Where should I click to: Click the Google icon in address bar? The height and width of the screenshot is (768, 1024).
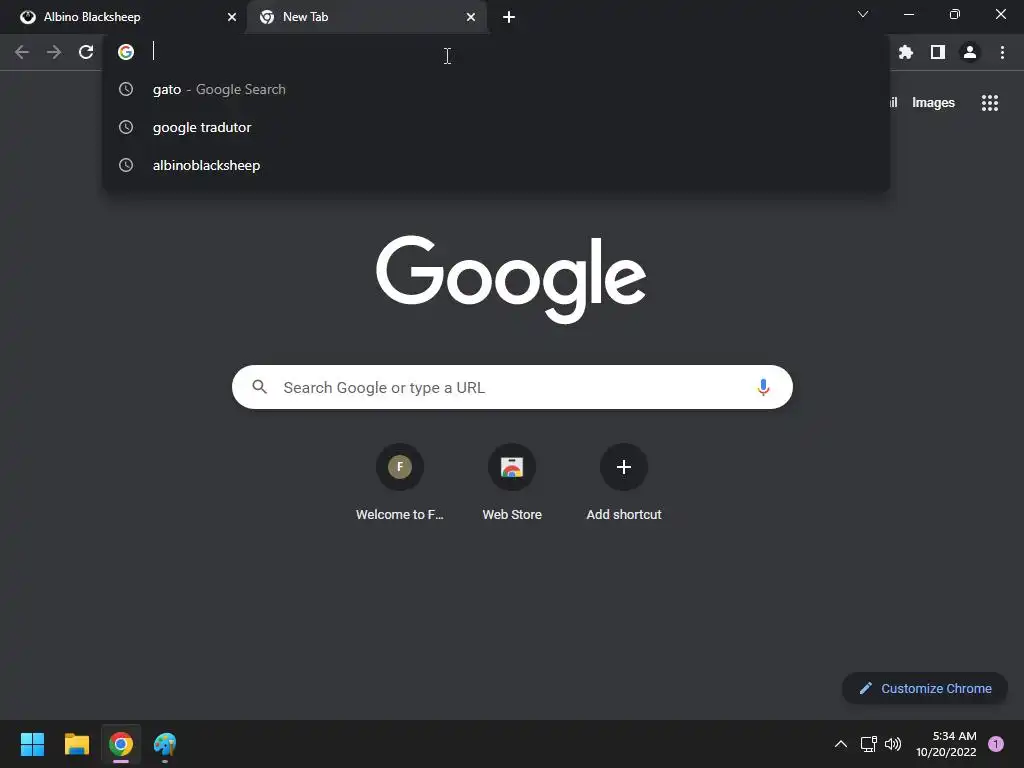click(x=126, y=52)
